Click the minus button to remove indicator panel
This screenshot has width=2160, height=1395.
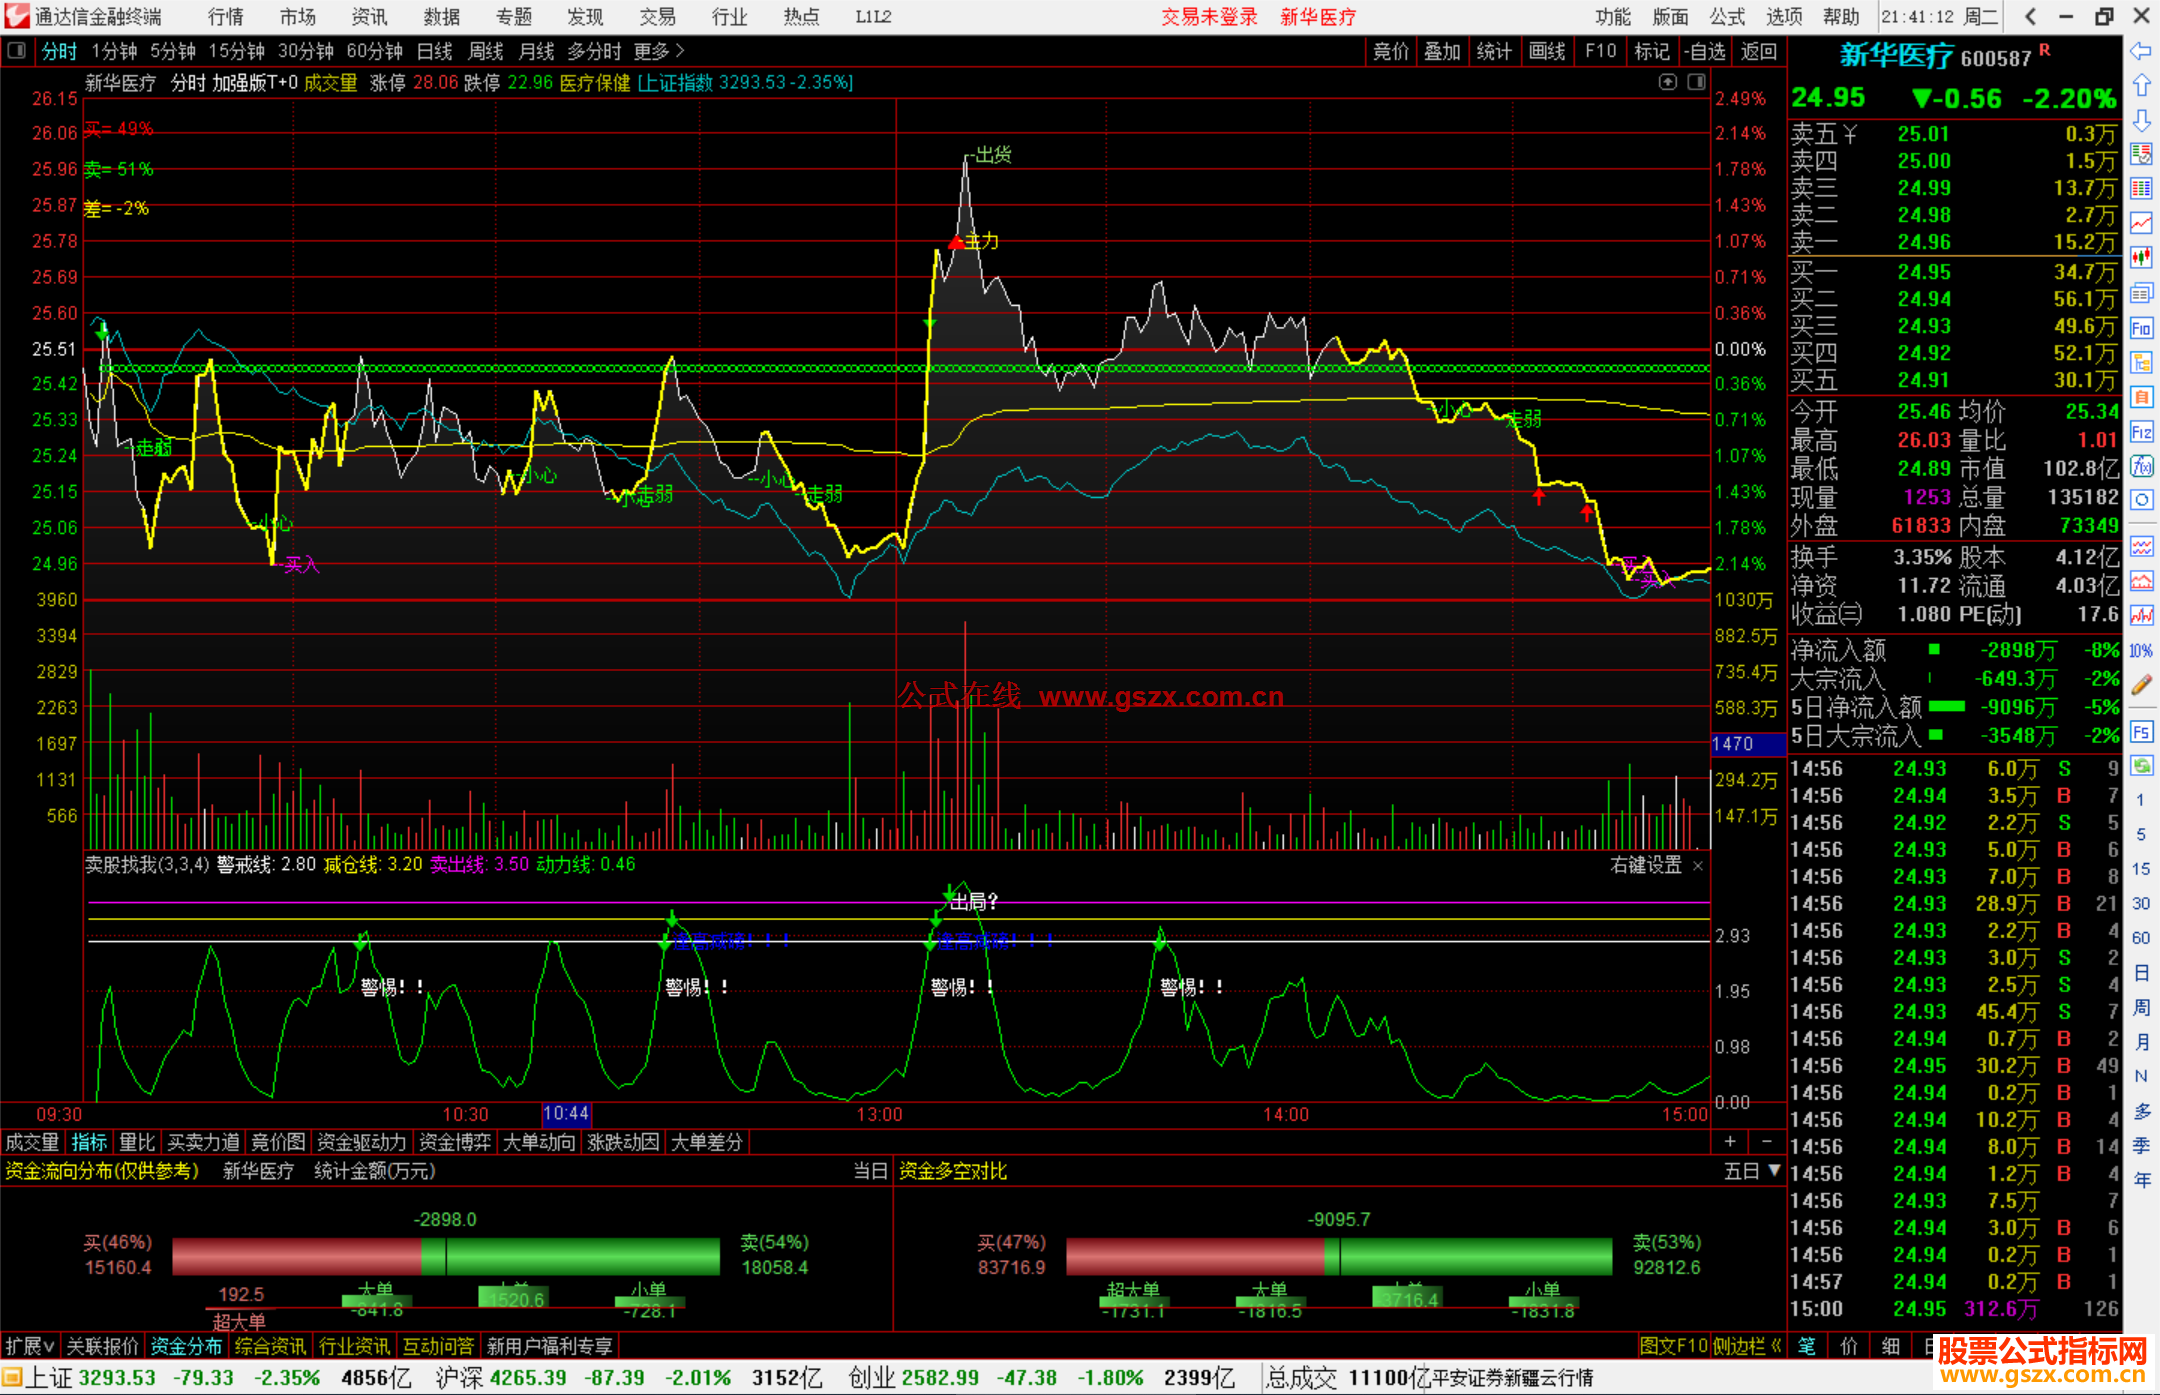(x=1767, y=1141)
